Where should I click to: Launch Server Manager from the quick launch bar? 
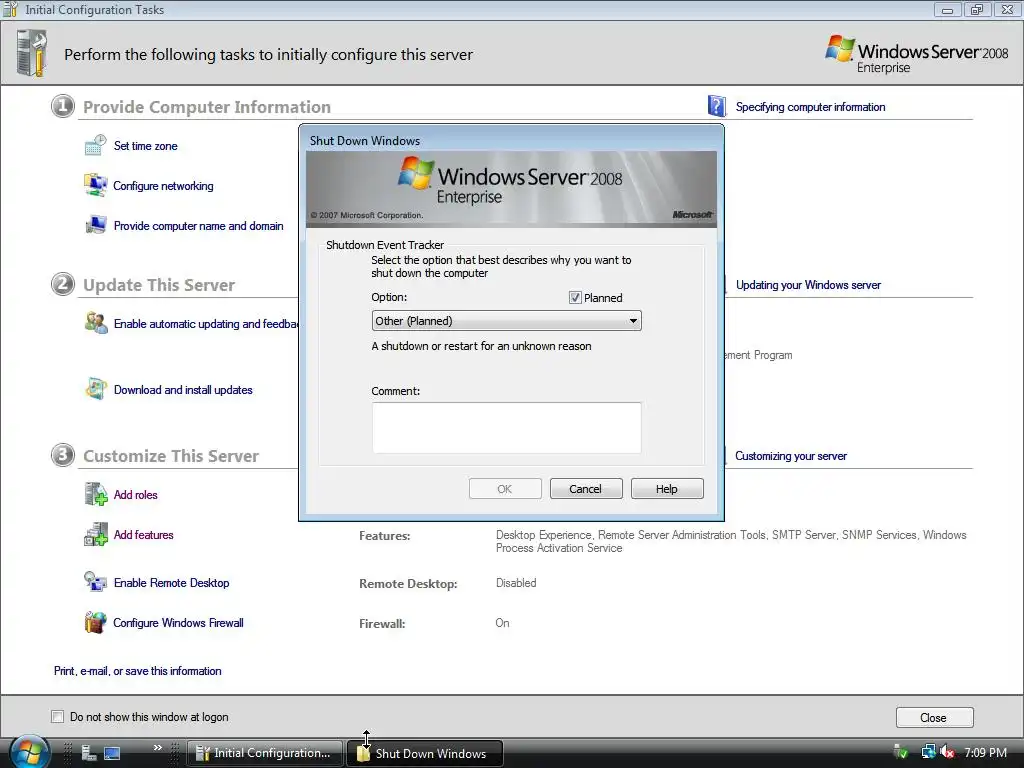click(x=89, y=753)
